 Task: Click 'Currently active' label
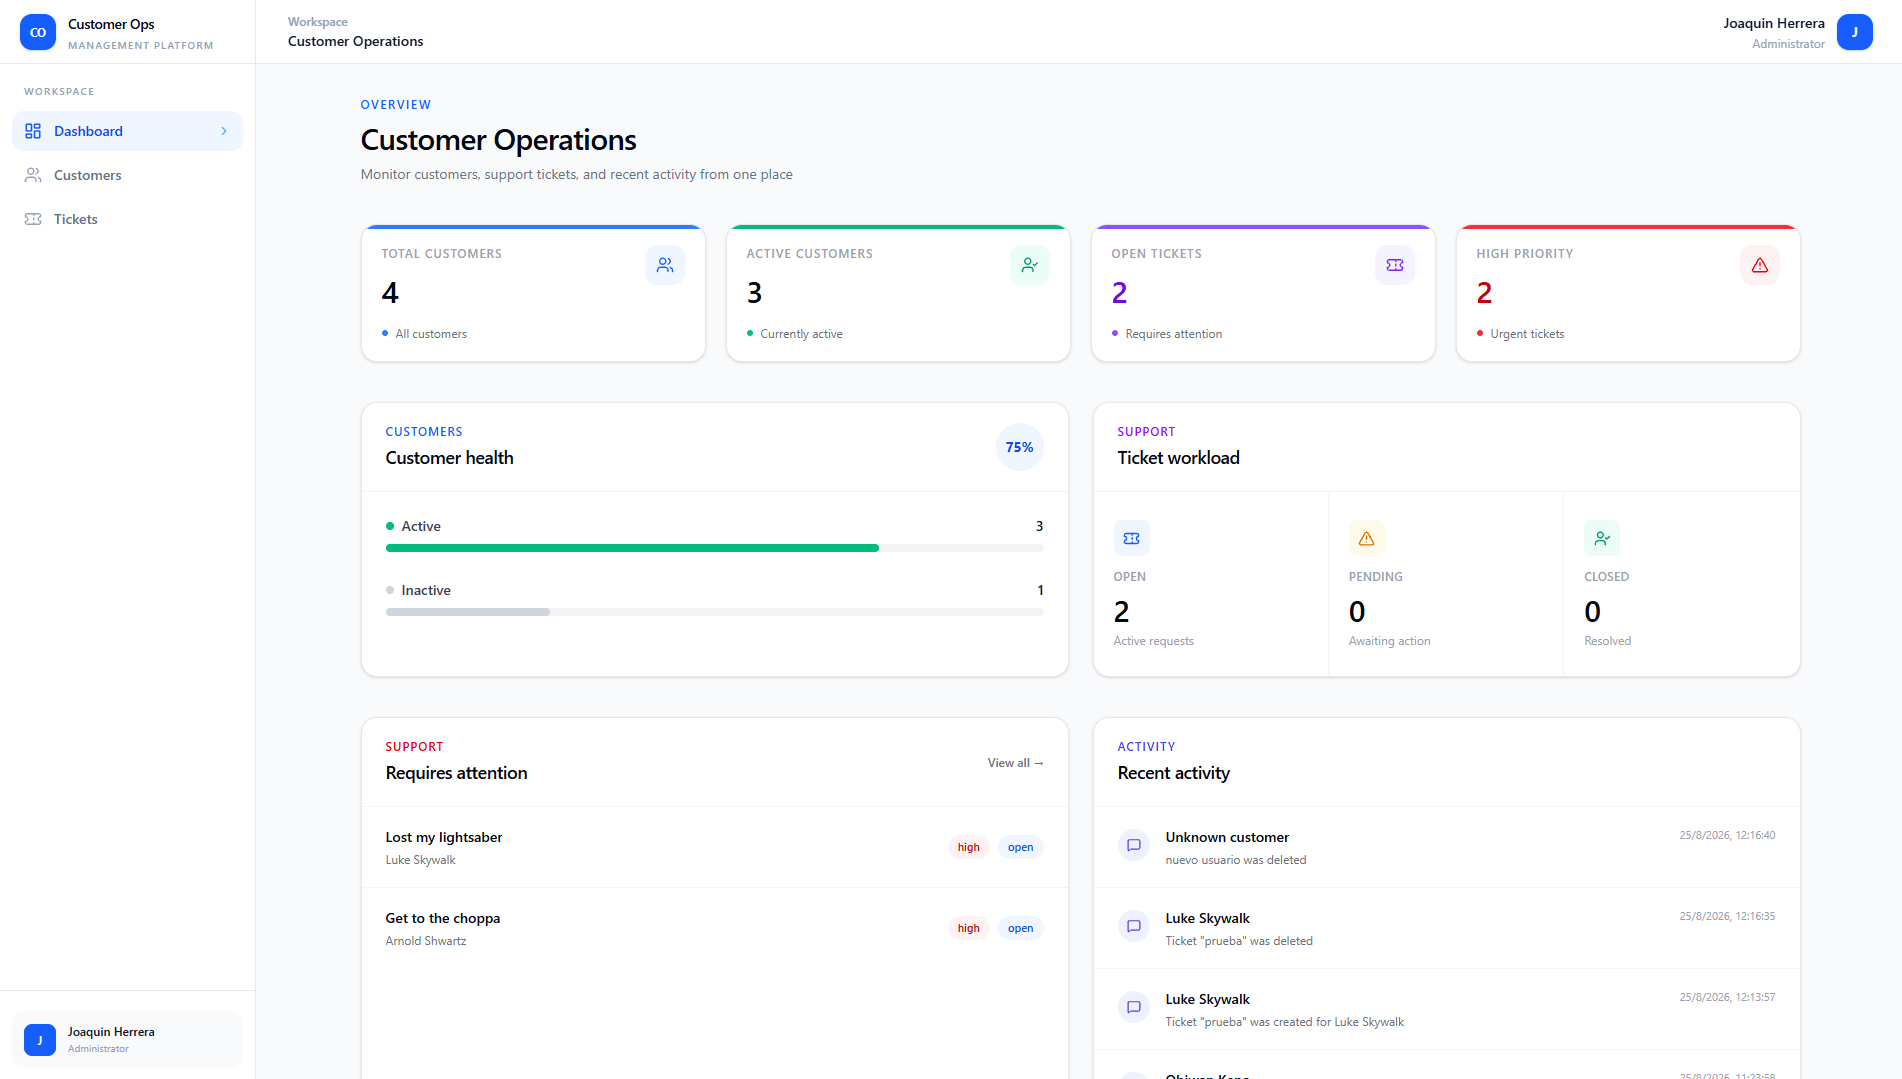[x=801, y=334]
